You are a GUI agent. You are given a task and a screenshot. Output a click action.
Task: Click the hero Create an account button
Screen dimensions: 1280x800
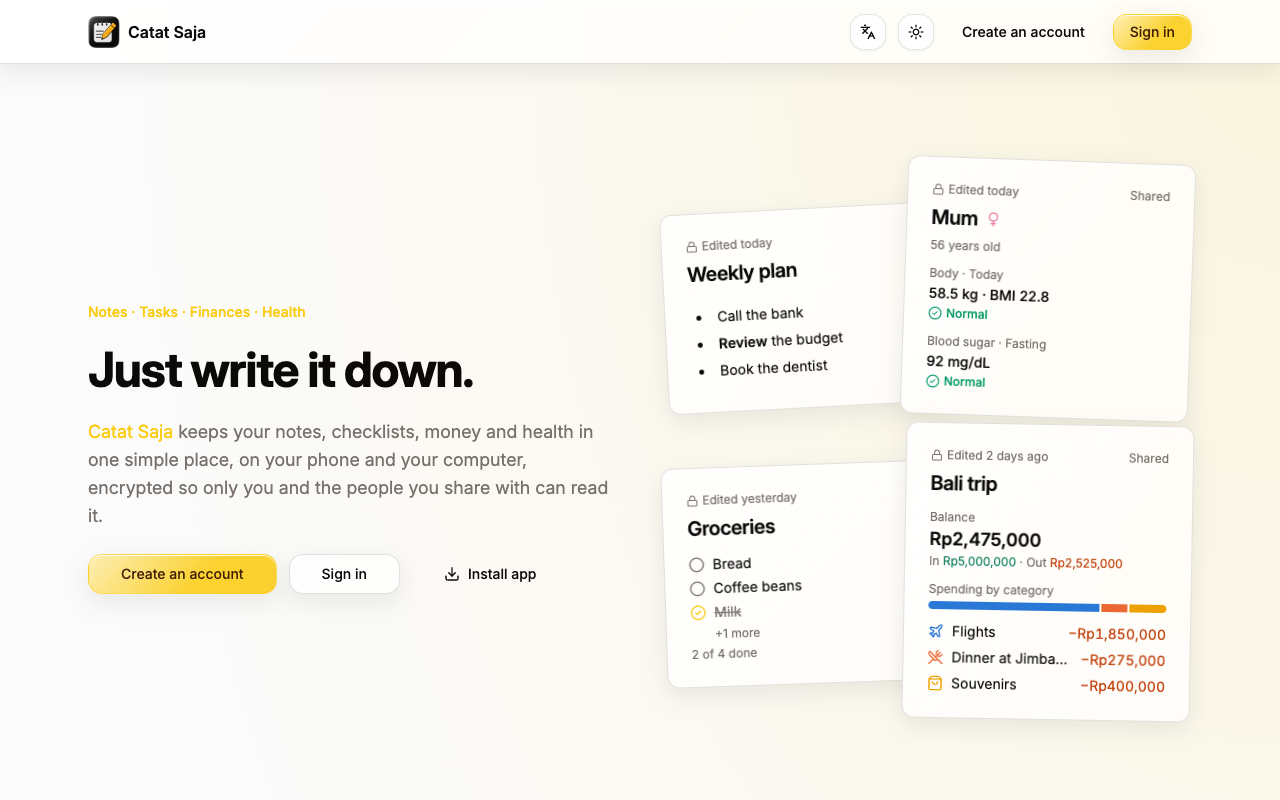click(182, 574)
